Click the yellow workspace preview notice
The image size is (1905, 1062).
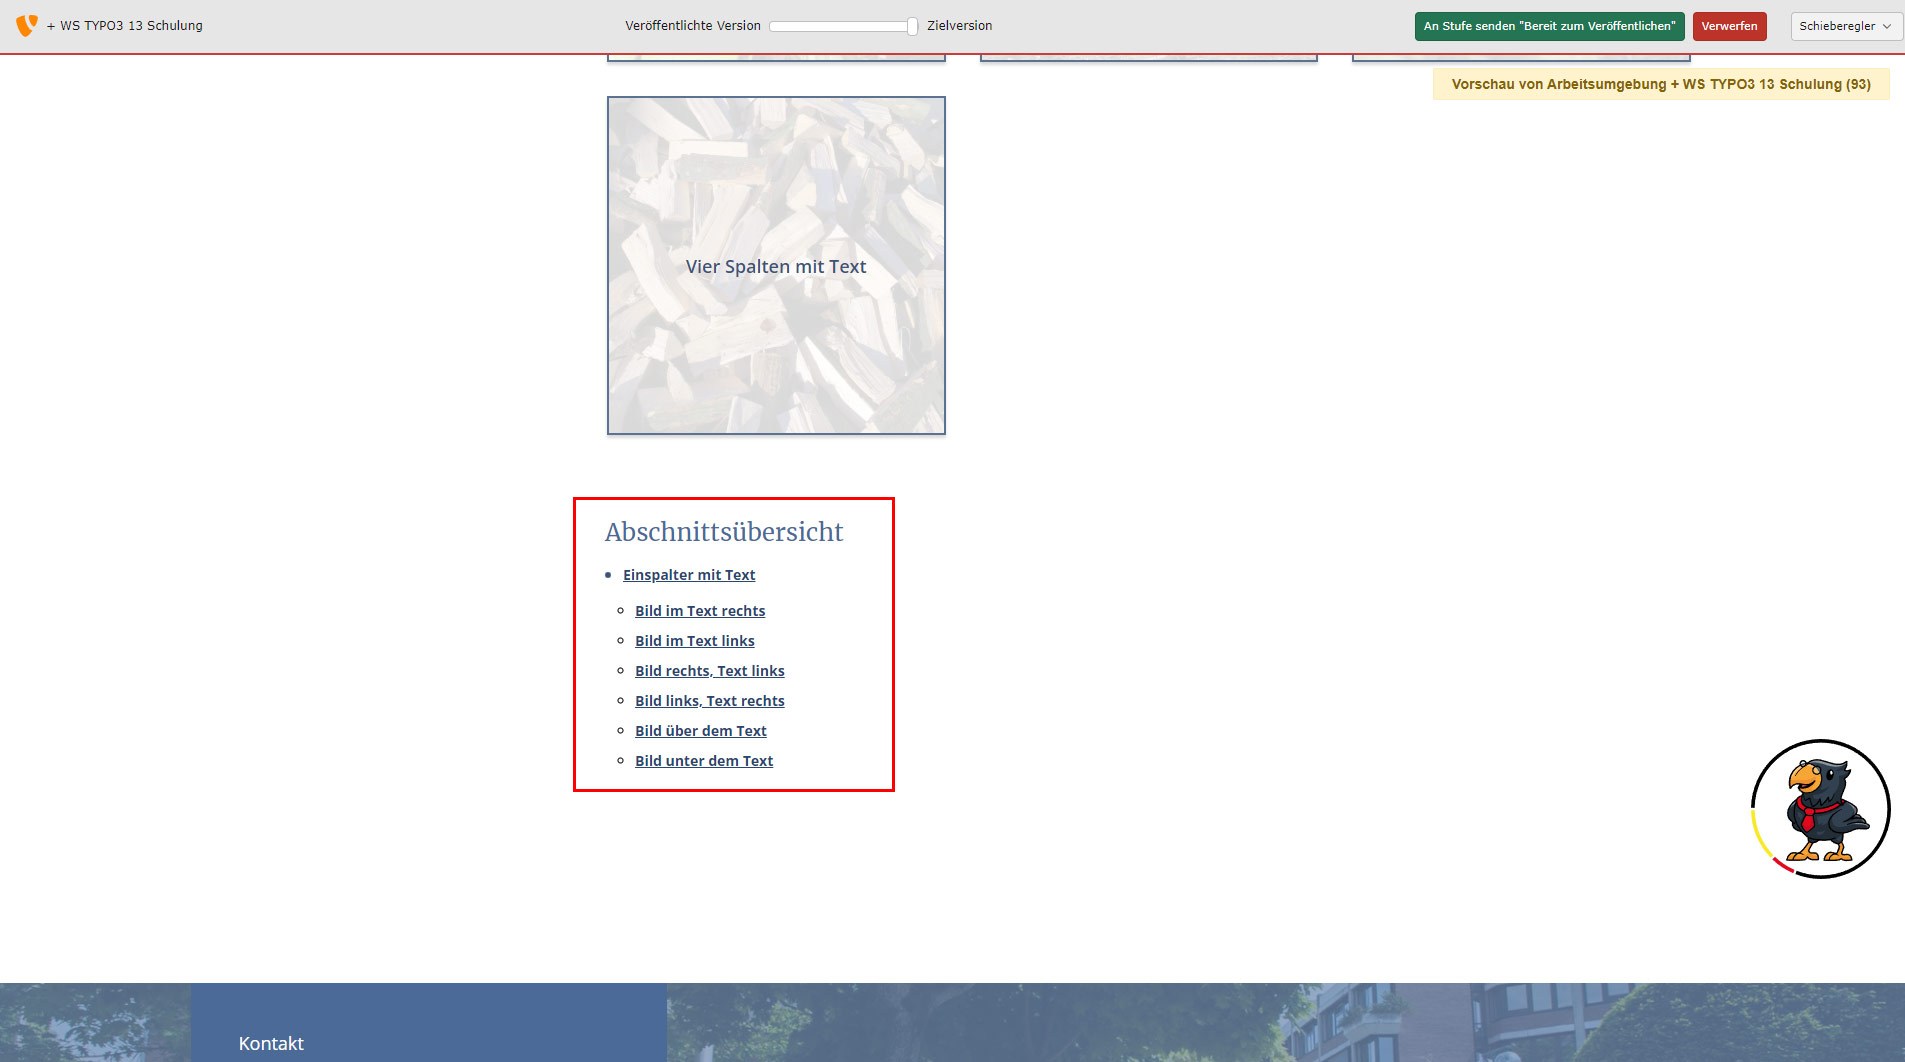coord(1660,84)
